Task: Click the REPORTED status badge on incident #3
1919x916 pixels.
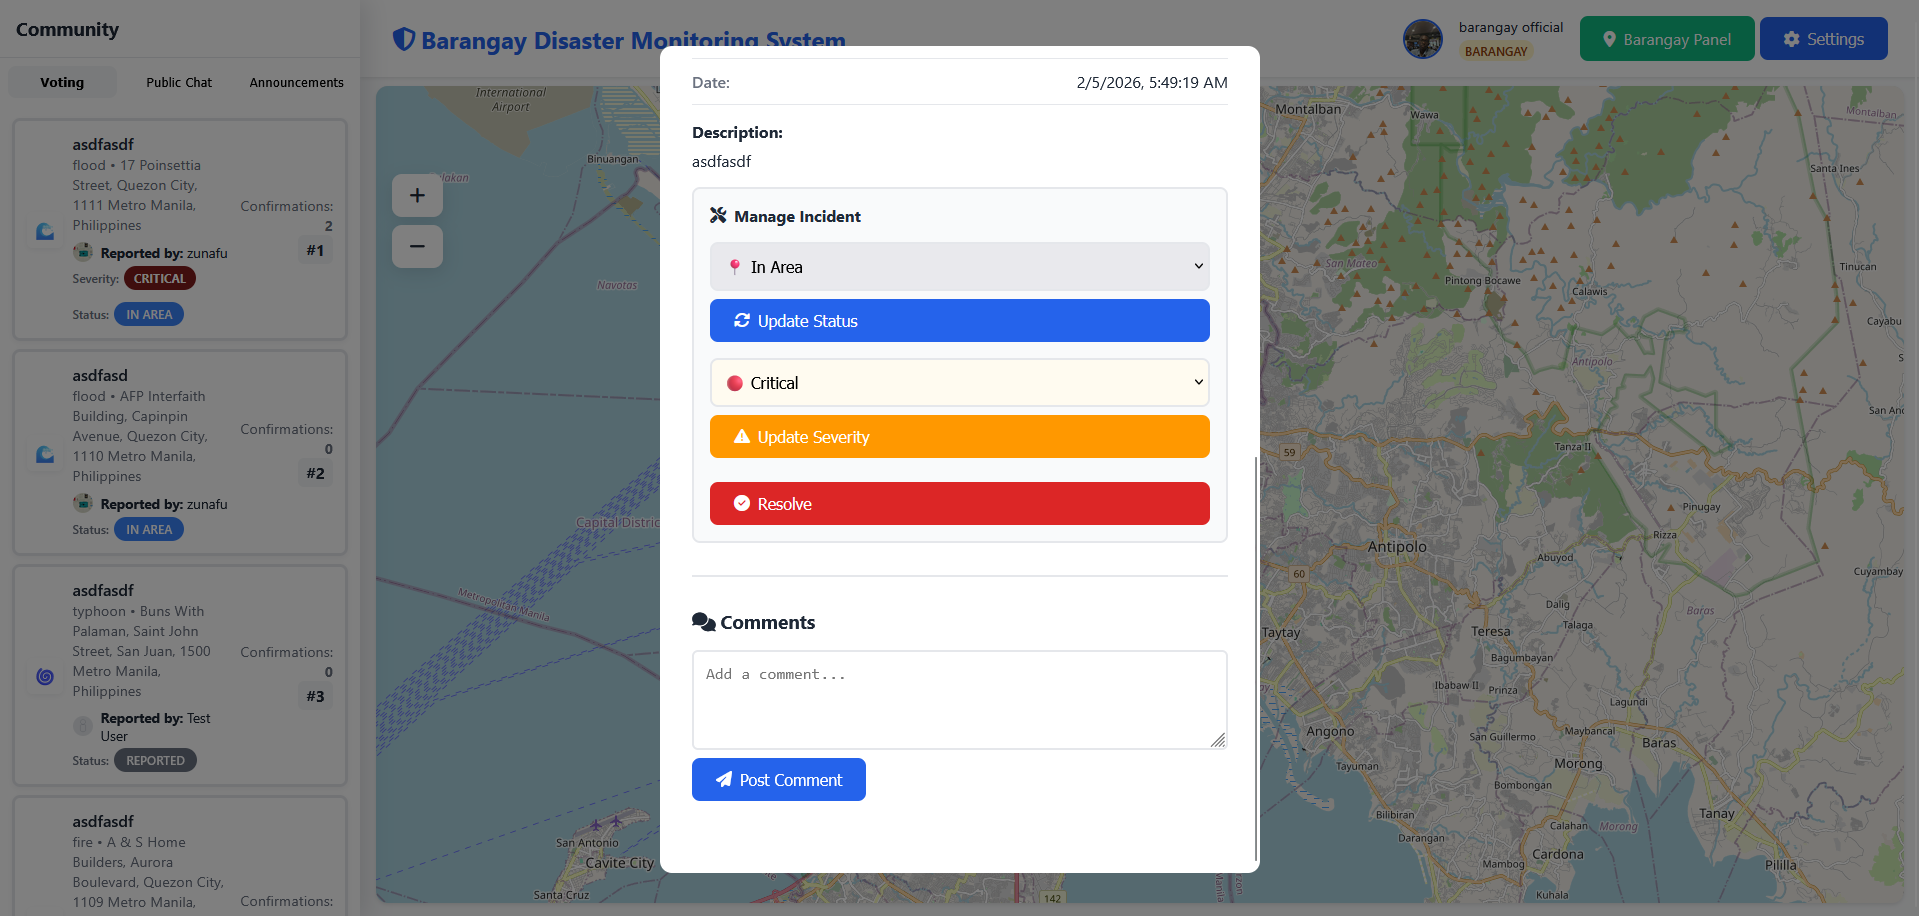Action: point(155,760)
